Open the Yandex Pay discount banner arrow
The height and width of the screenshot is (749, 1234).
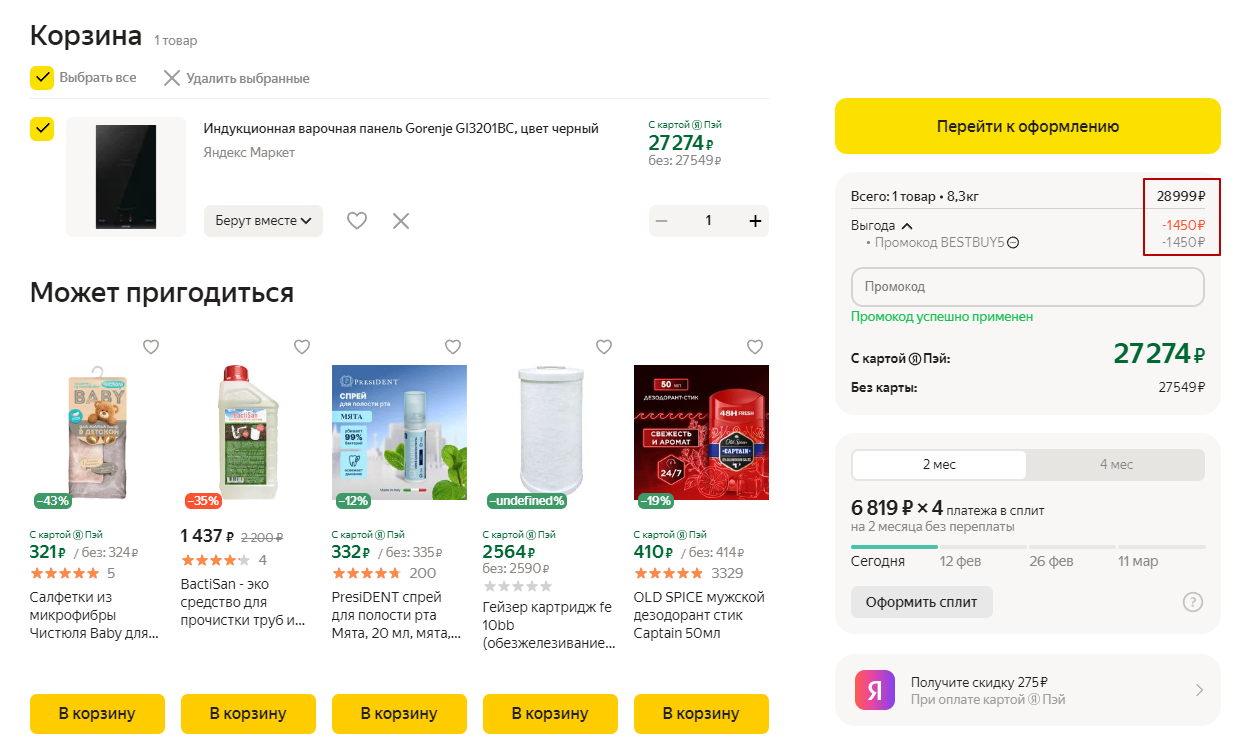pyautogui.click(x=1199, y=690)
